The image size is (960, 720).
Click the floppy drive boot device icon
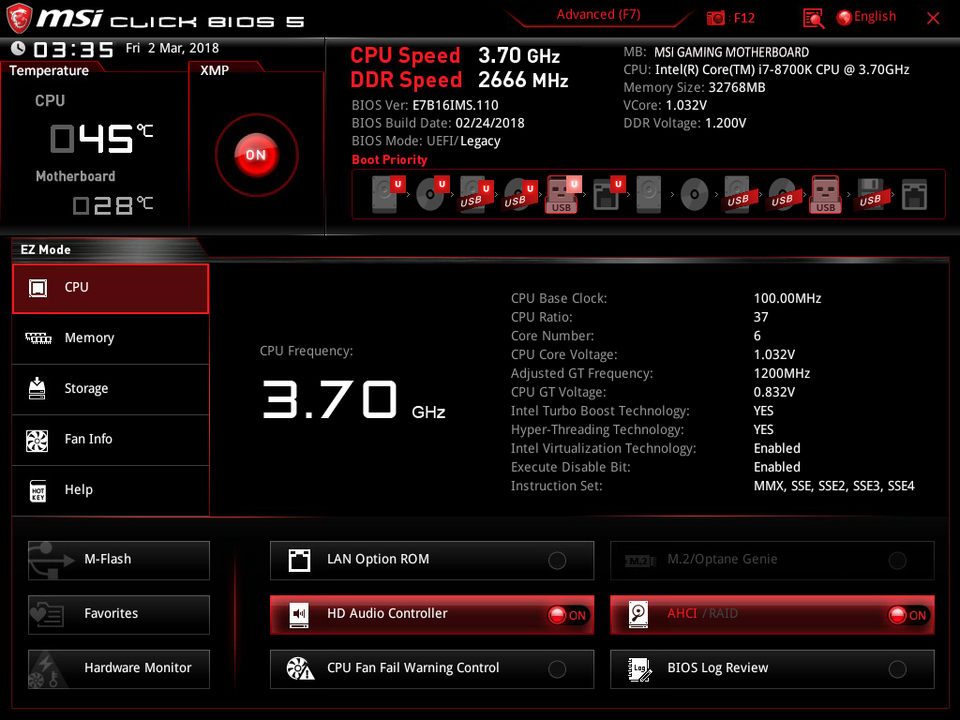(869, 194)
